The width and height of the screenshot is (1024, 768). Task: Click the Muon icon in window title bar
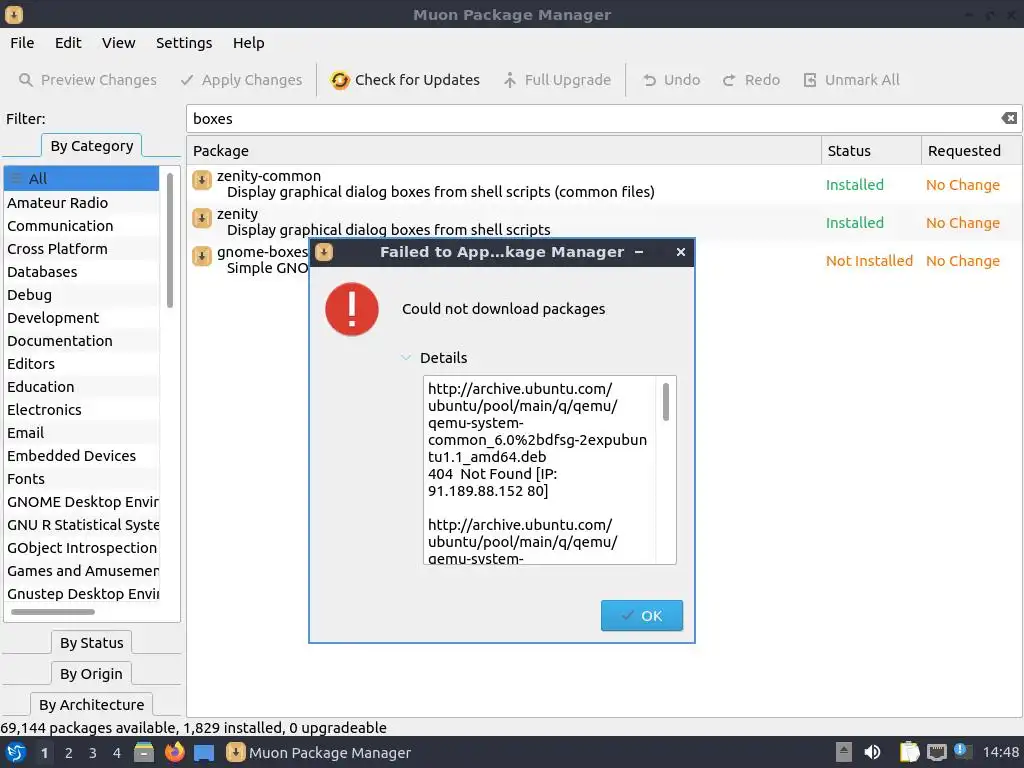click(x=14, y=14)
